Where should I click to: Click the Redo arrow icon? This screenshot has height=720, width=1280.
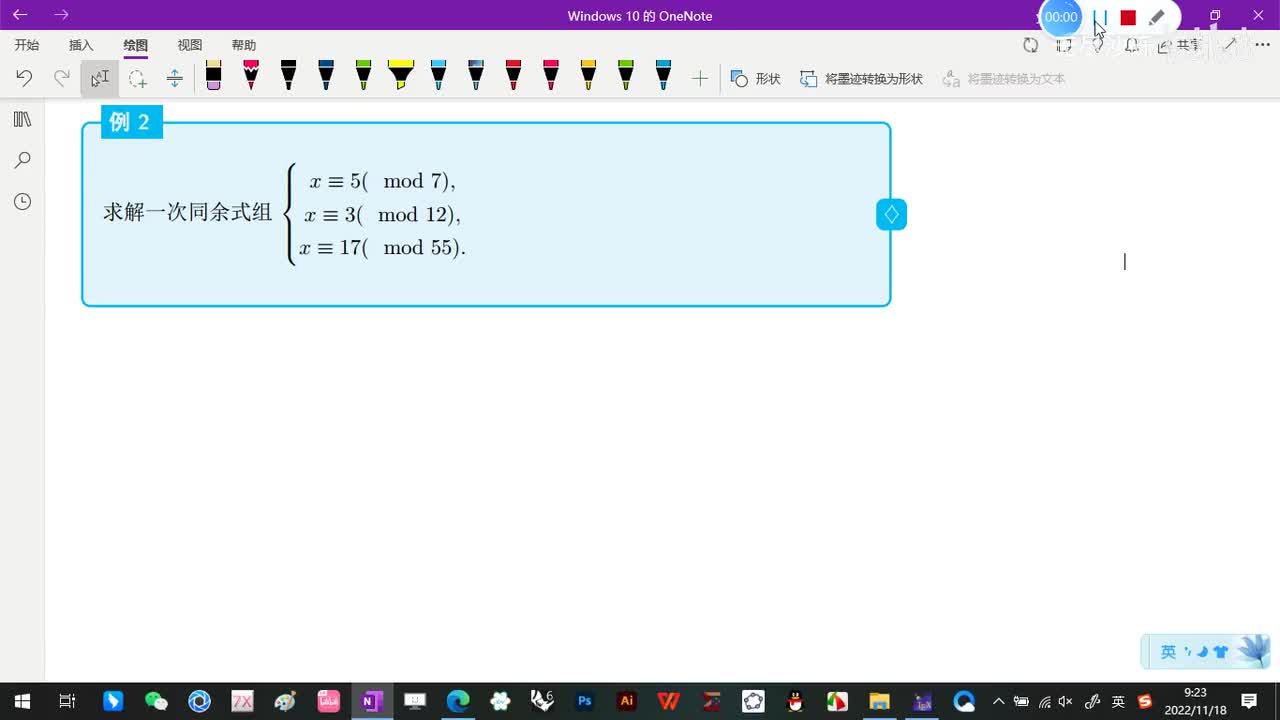click(62, 78)
